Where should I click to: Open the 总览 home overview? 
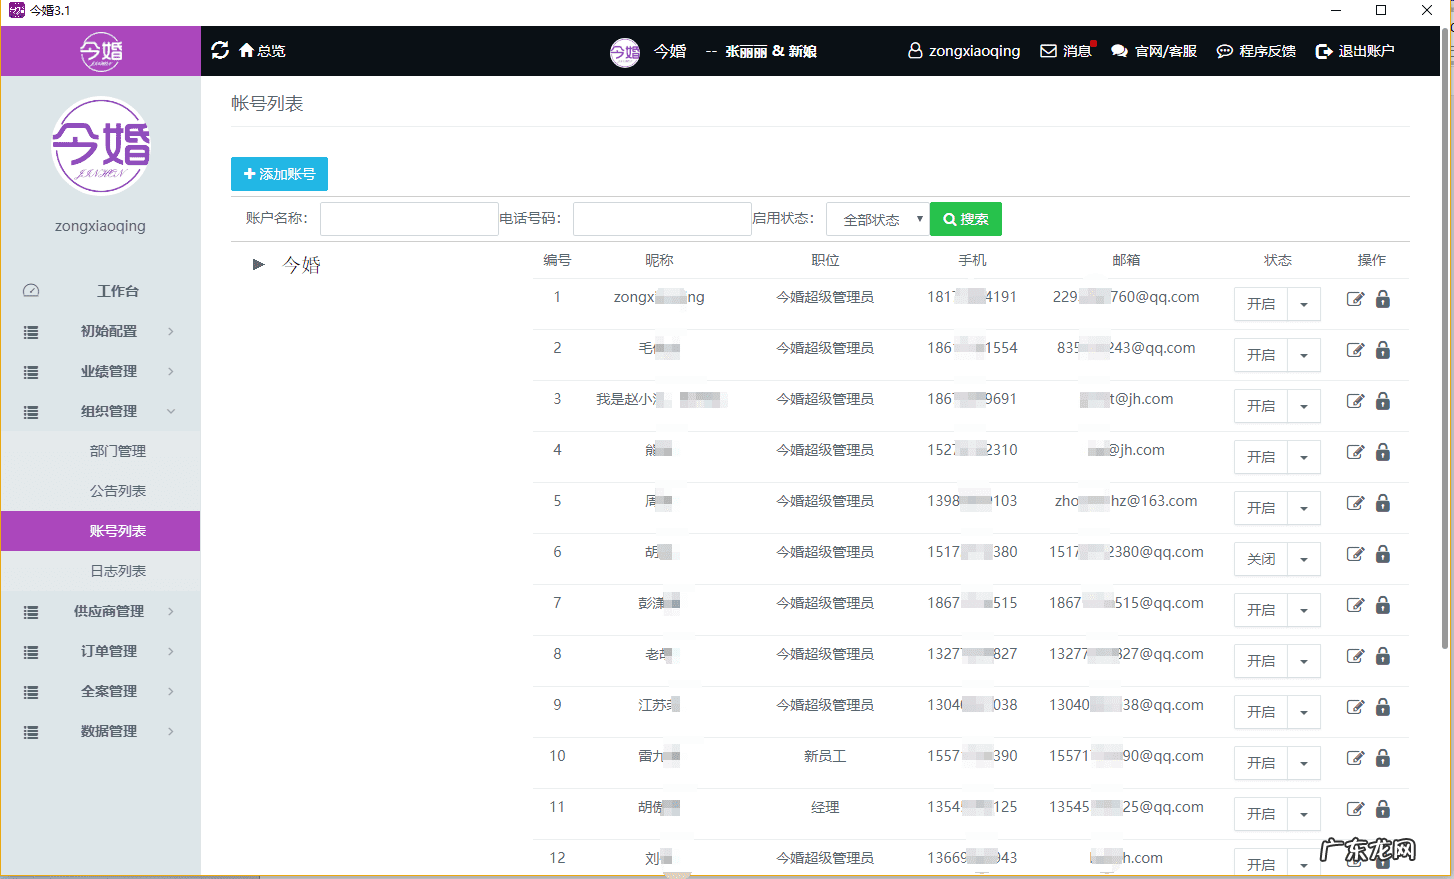262,51
